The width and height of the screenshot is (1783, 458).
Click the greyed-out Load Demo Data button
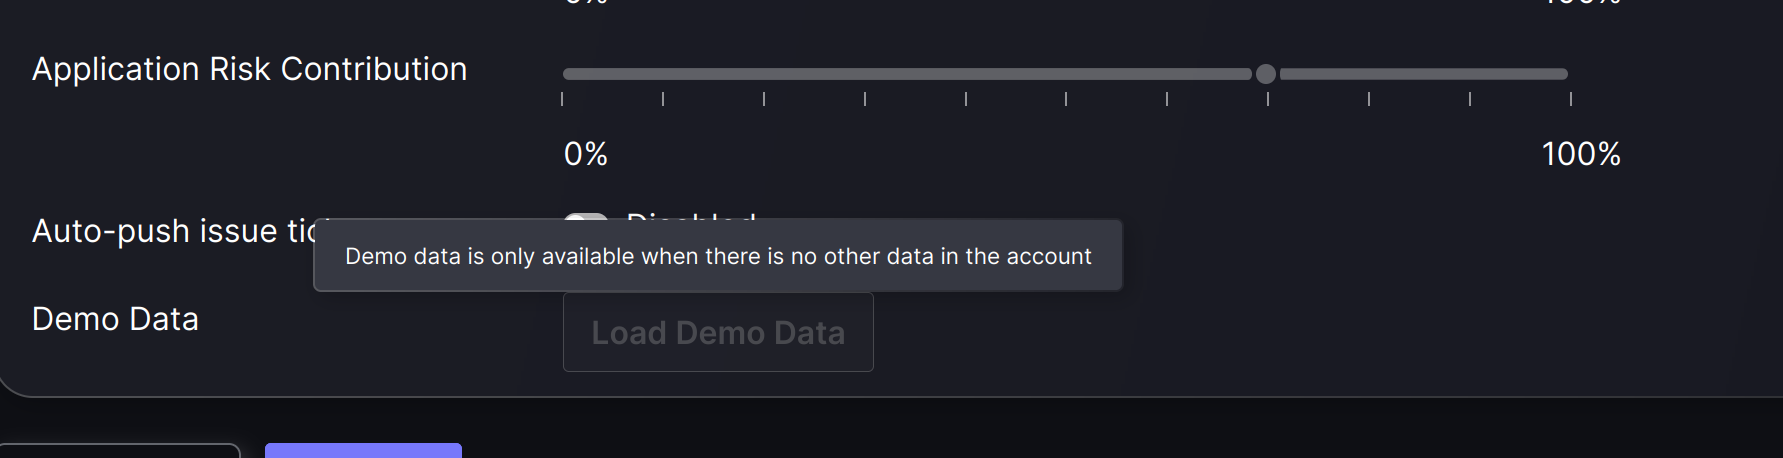click(x=718, y=332)
